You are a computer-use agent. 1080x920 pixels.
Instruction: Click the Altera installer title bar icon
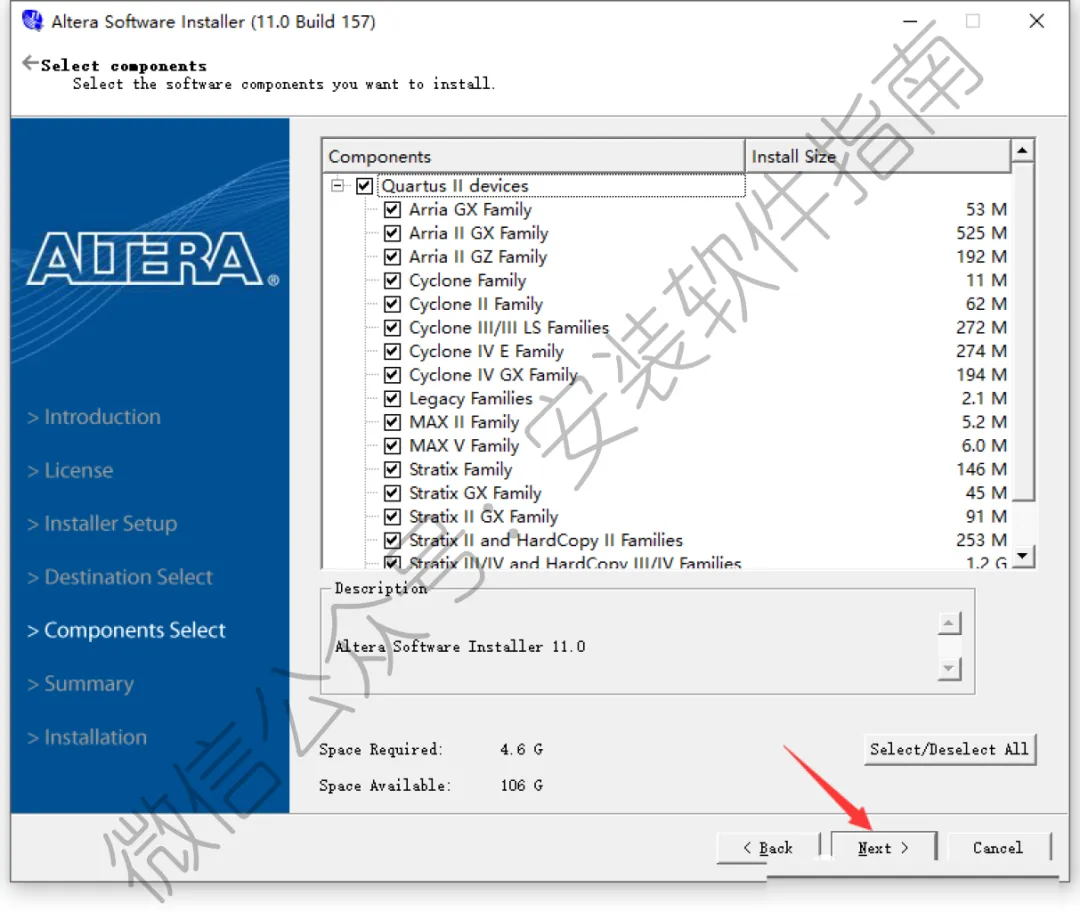[32, 21]
